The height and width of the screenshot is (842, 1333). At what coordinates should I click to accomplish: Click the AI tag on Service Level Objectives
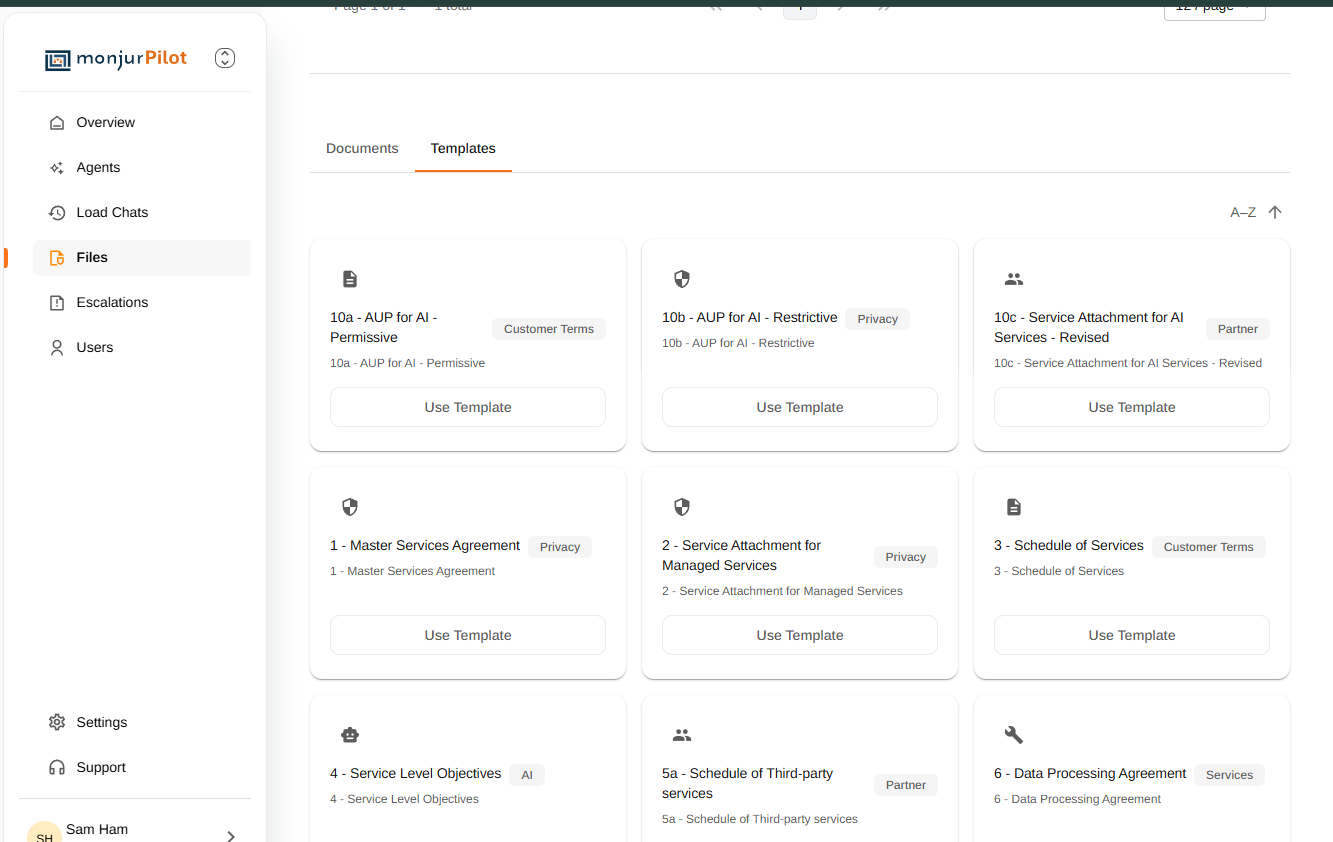[527, 775]
